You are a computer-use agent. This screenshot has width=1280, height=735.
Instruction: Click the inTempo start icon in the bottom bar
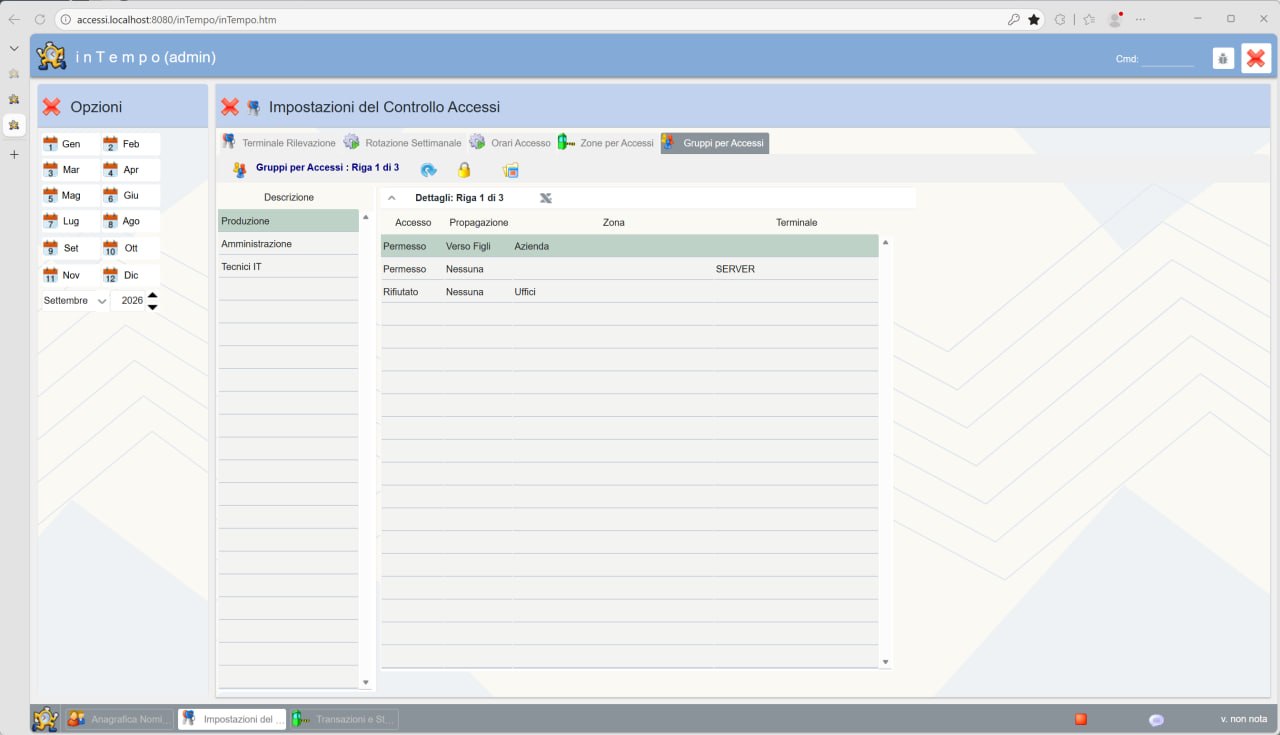click(x=45, y=719)
